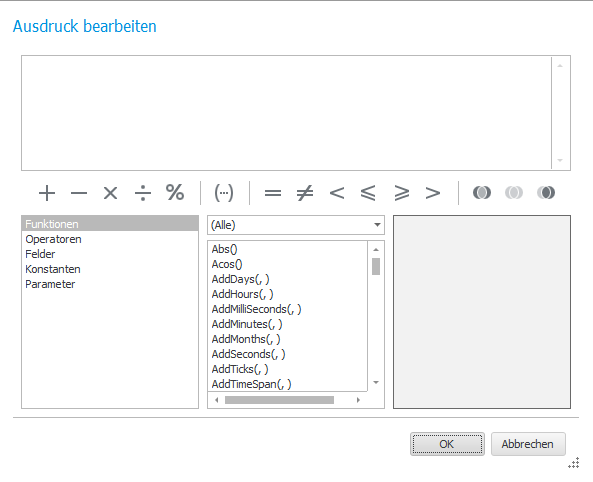Cancel the dialog with Abbrechen

click(x=528, y=444)
